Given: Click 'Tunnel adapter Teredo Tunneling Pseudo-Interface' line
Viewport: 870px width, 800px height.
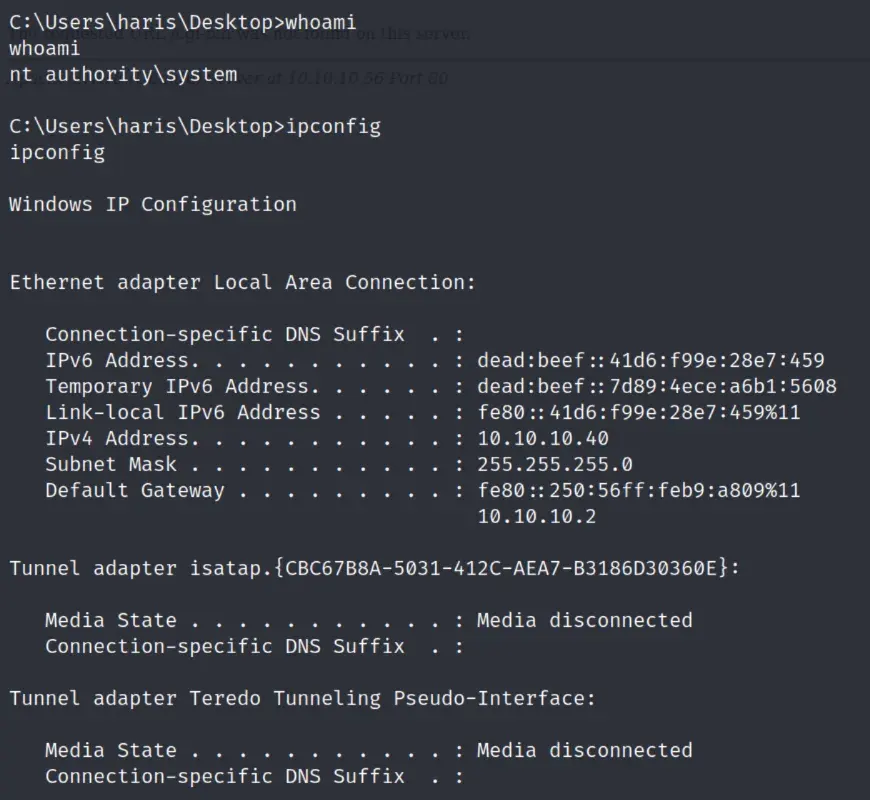Looking at the screenshot, I should click(x=302, y=698).
